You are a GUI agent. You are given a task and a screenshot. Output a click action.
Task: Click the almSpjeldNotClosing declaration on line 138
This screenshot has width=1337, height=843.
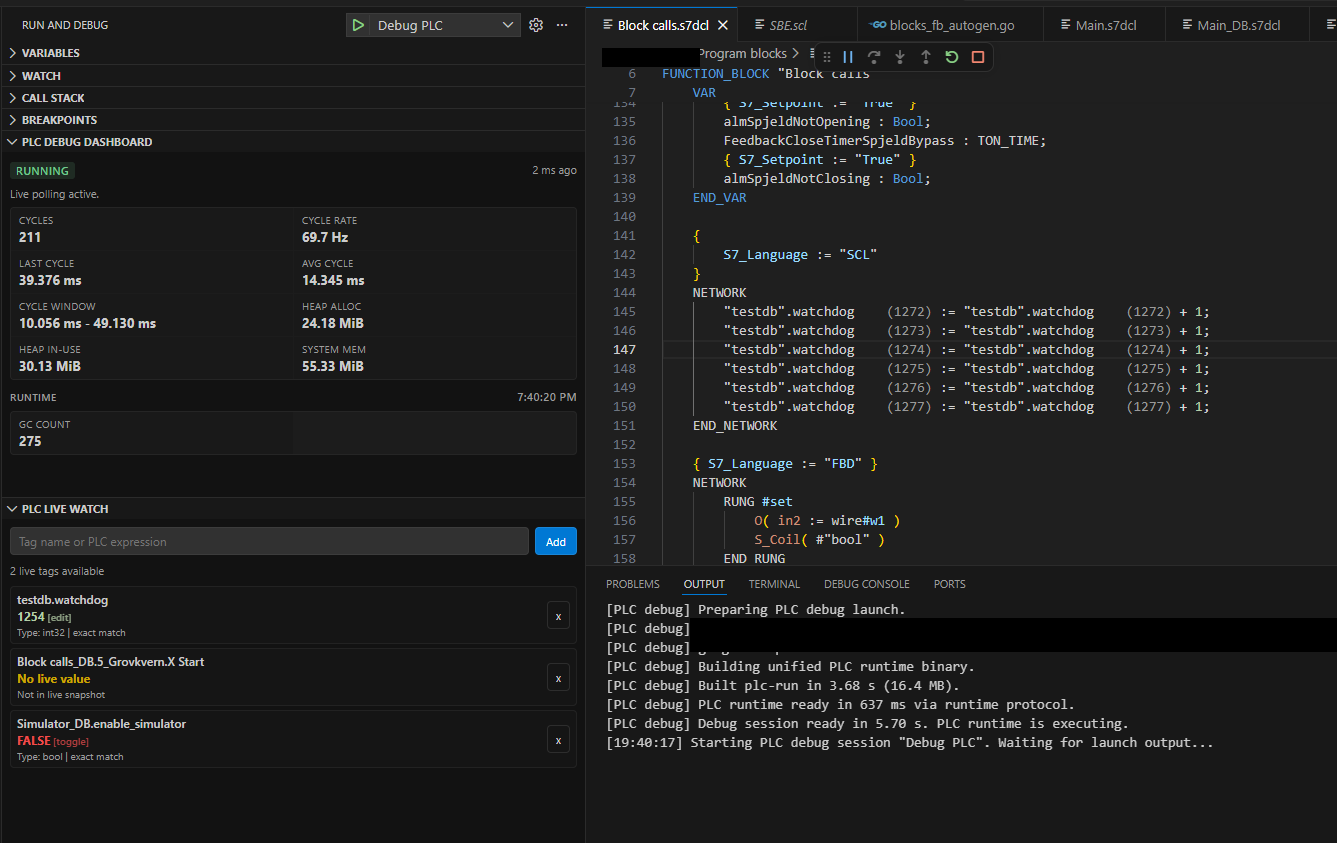(x=828, y=179)
